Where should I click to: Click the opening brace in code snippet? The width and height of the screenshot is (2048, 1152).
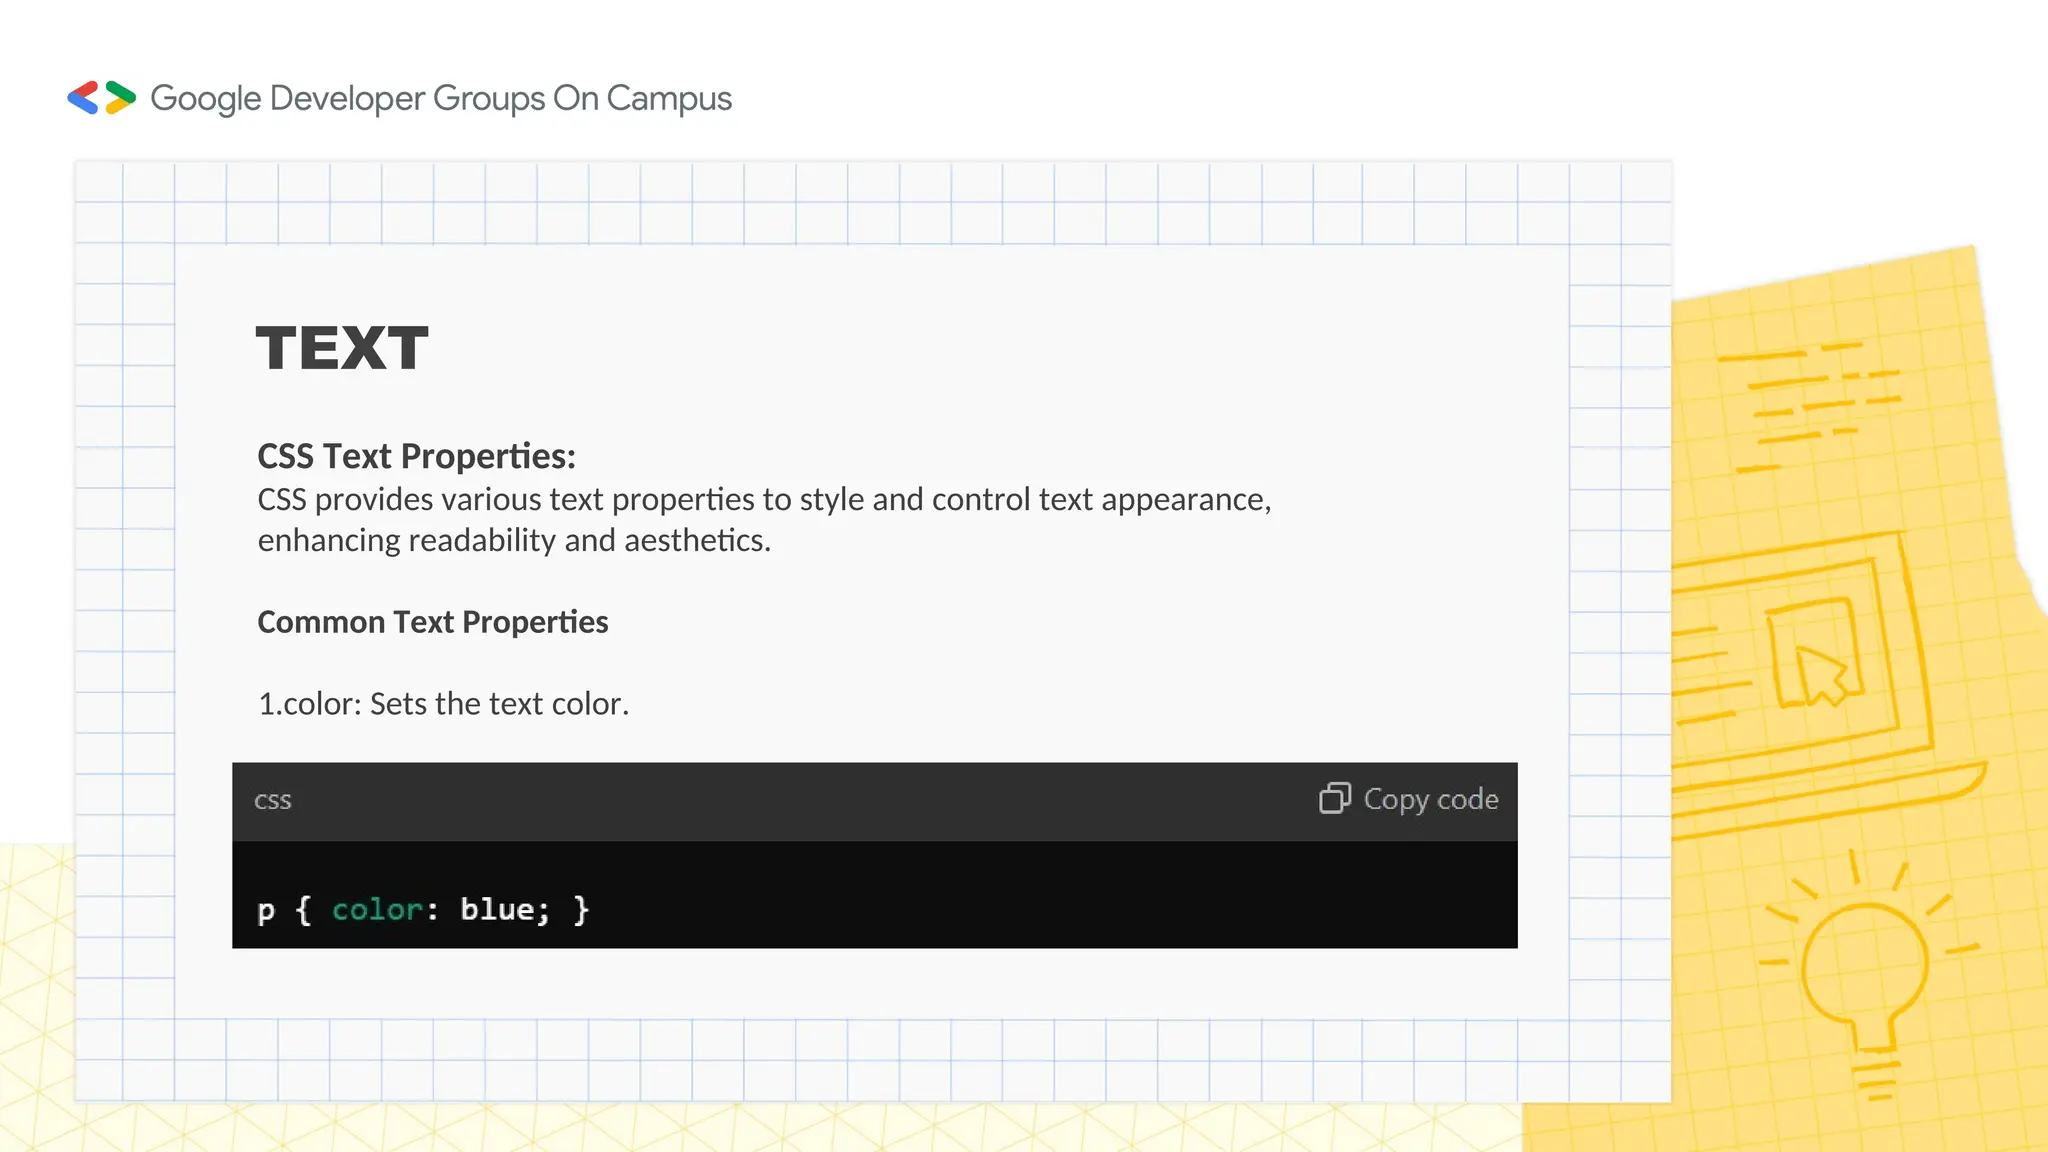(x=304, y=909)
